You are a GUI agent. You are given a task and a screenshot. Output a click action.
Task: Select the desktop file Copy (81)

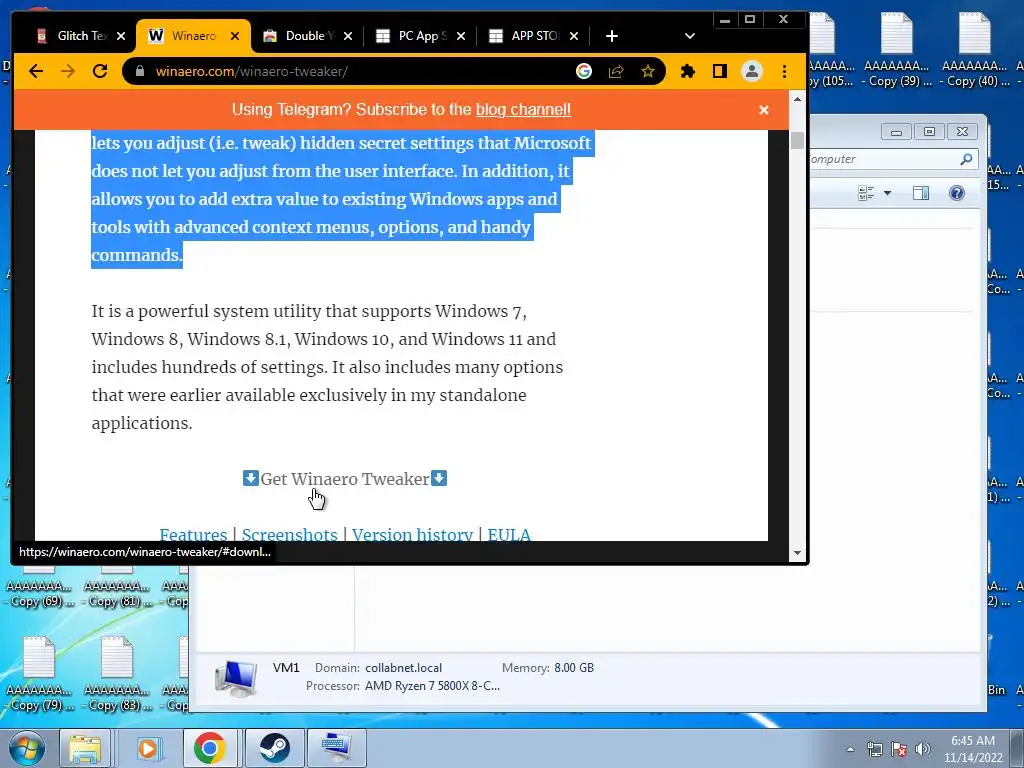click(117, 588)
